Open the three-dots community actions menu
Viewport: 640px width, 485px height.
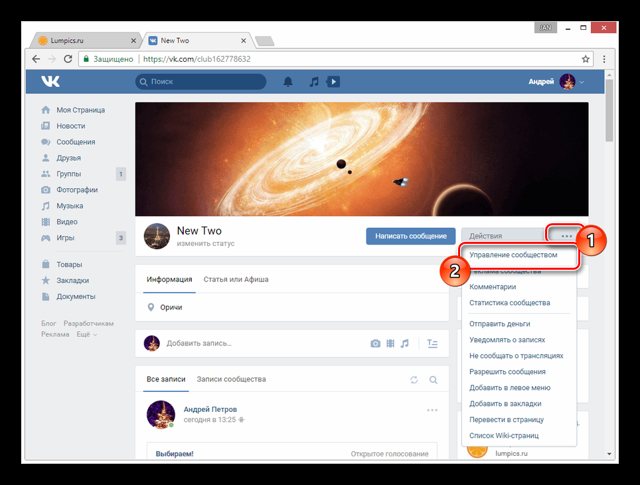point(566,236)
